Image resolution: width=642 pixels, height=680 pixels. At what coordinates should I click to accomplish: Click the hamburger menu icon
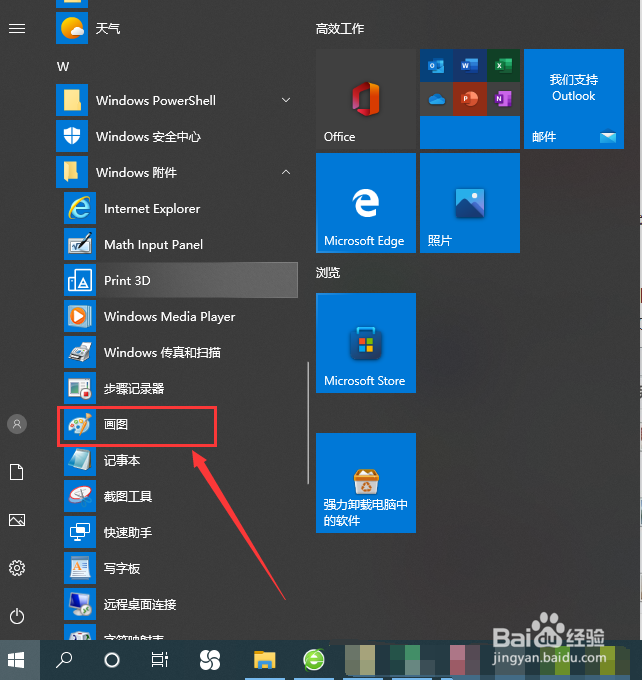pyautogui.click(x=17, y=29)
